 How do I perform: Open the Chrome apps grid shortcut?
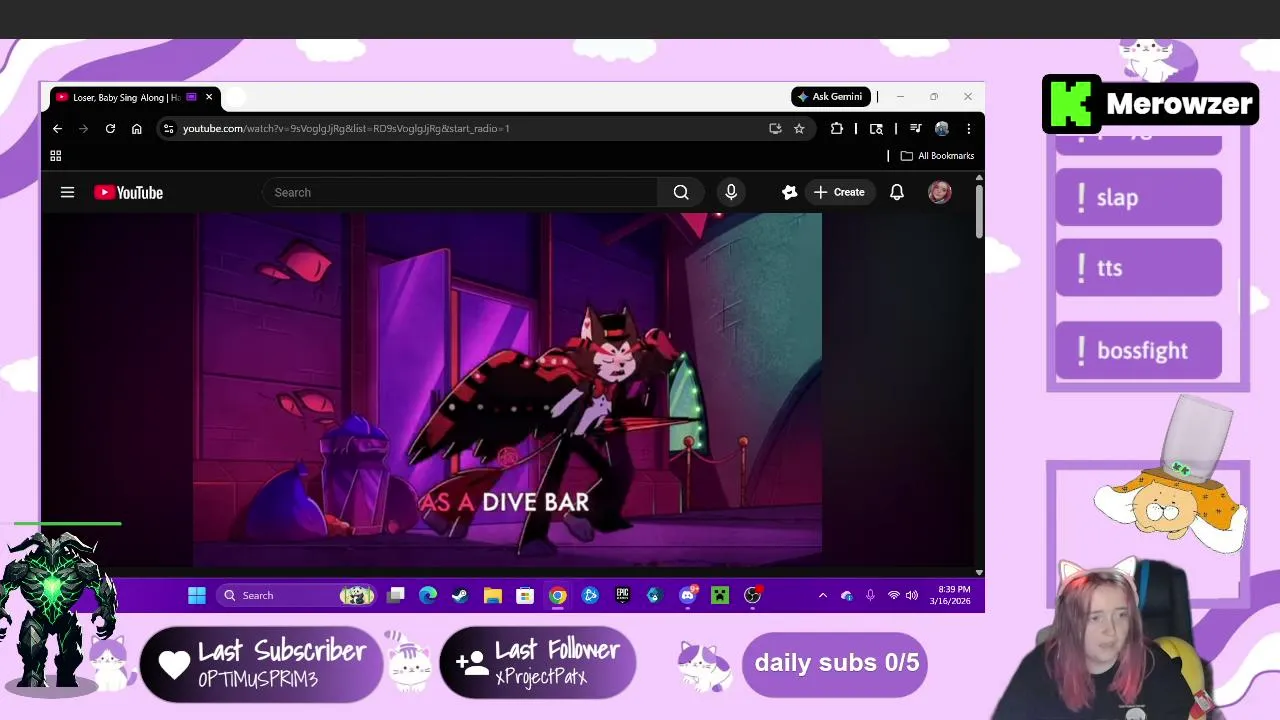(56, 156)
